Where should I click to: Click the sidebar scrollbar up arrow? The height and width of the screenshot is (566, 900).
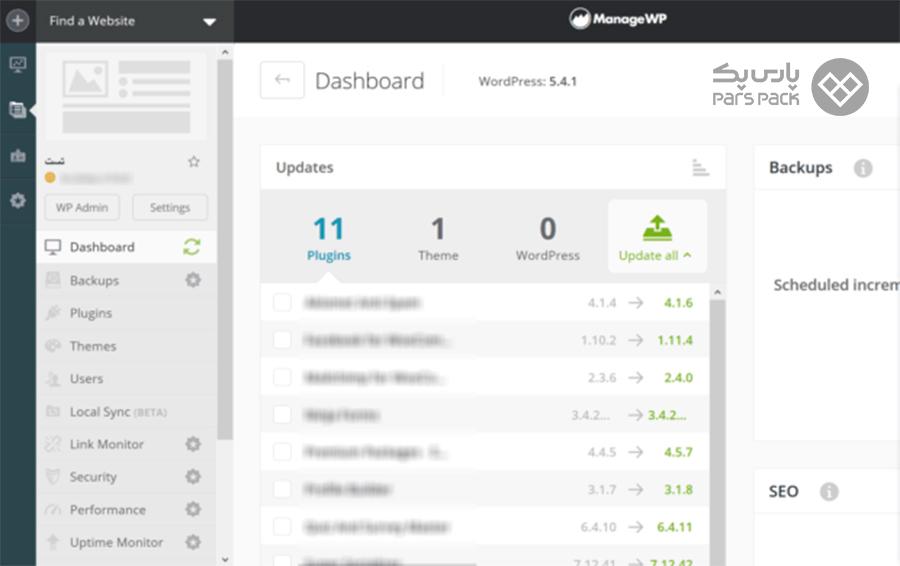coord(225,52)
